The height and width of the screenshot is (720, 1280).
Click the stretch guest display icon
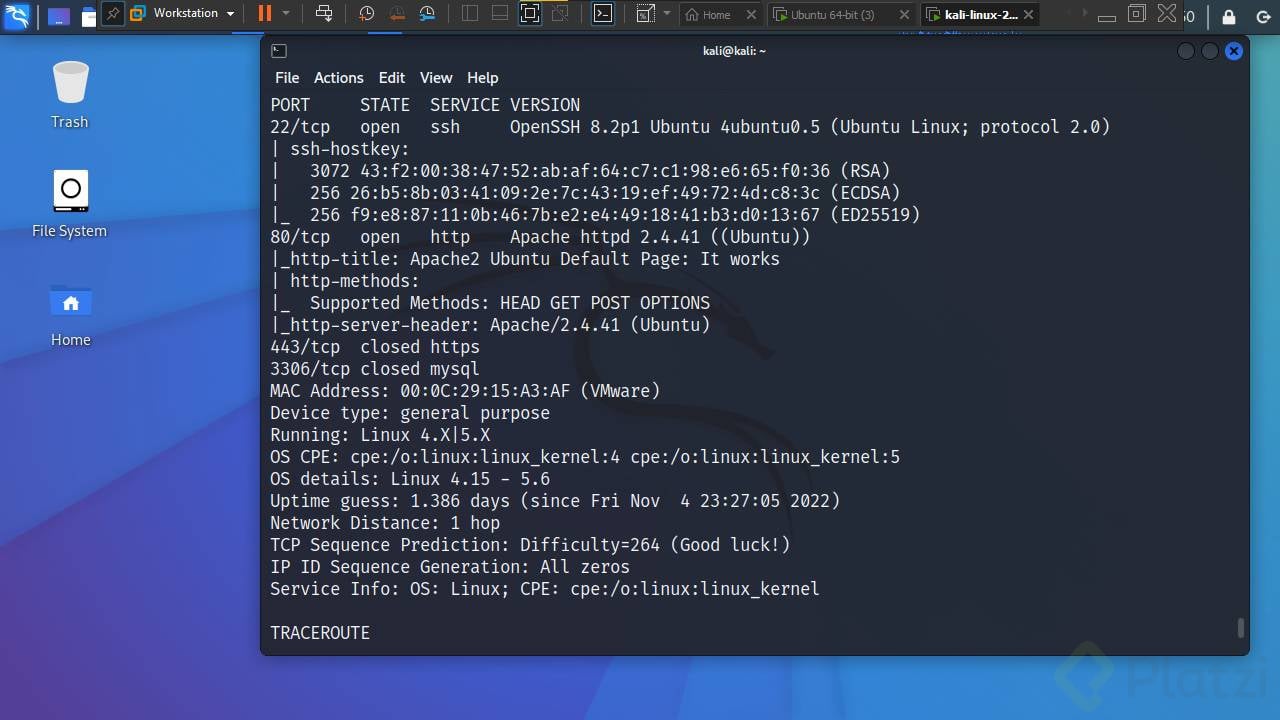pos(645,13)
